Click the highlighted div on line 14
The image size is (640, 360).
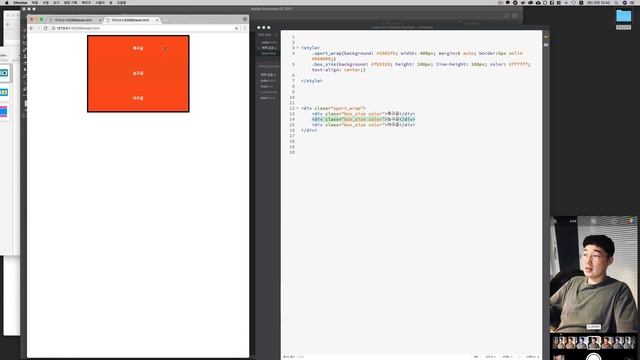(x=363, y=119)
